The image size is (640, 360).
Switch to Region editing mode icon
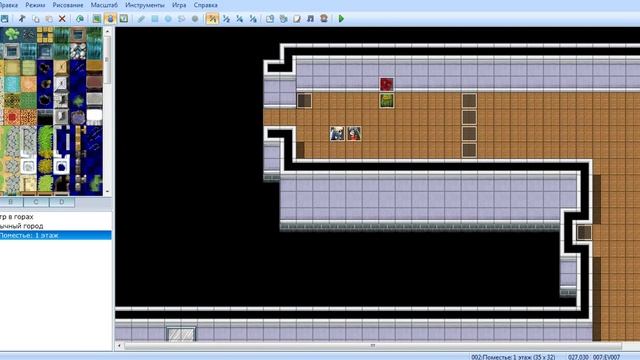(x=124, y=19)
